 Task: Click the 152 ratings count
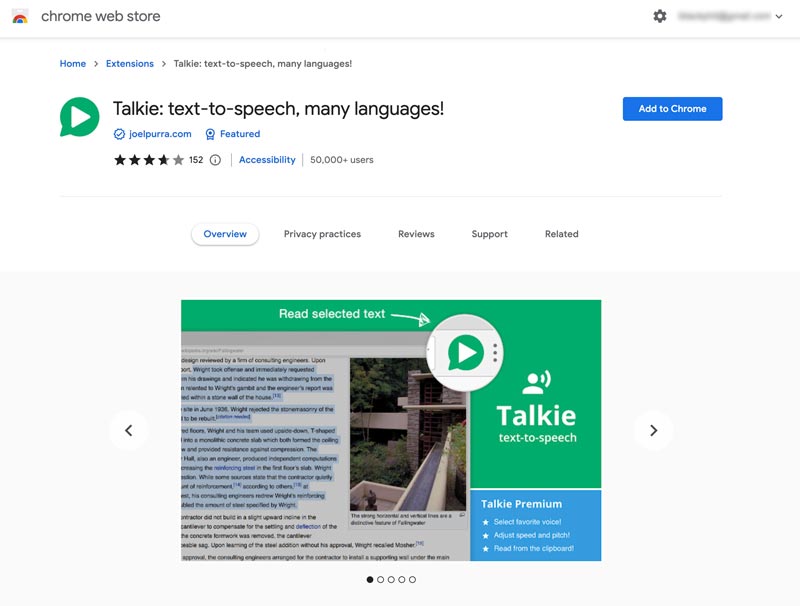pos(196,160)
